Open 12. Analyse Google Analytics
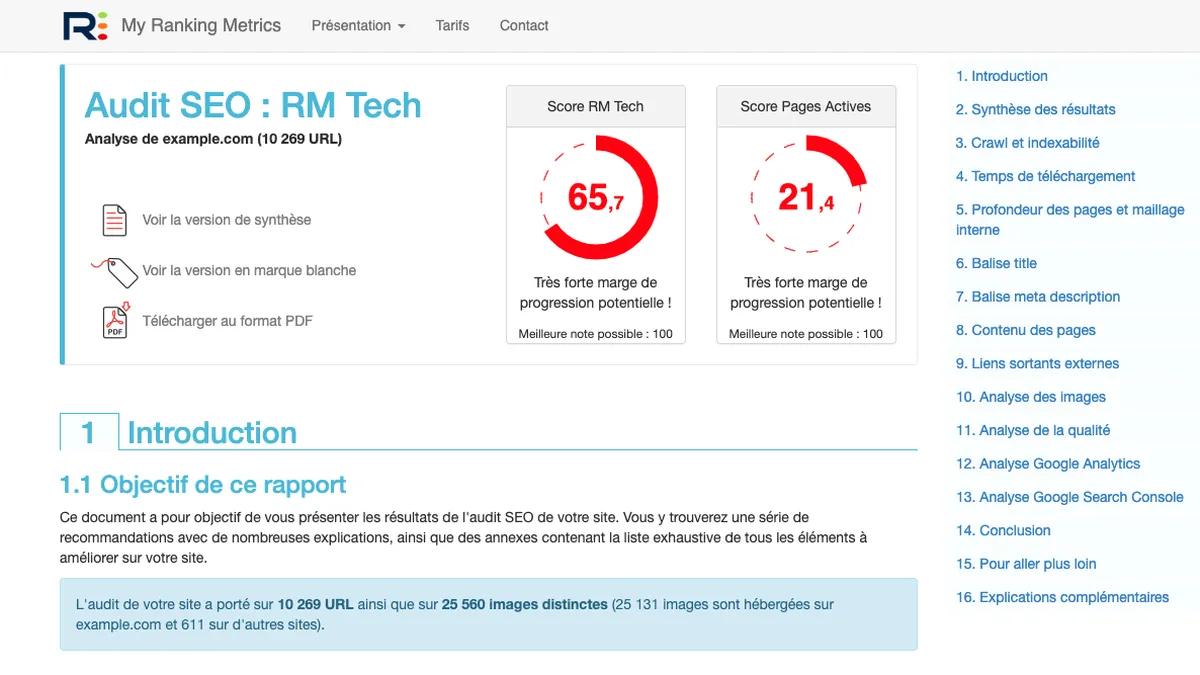This screenshot has height=675, width=1200. 1048,464
